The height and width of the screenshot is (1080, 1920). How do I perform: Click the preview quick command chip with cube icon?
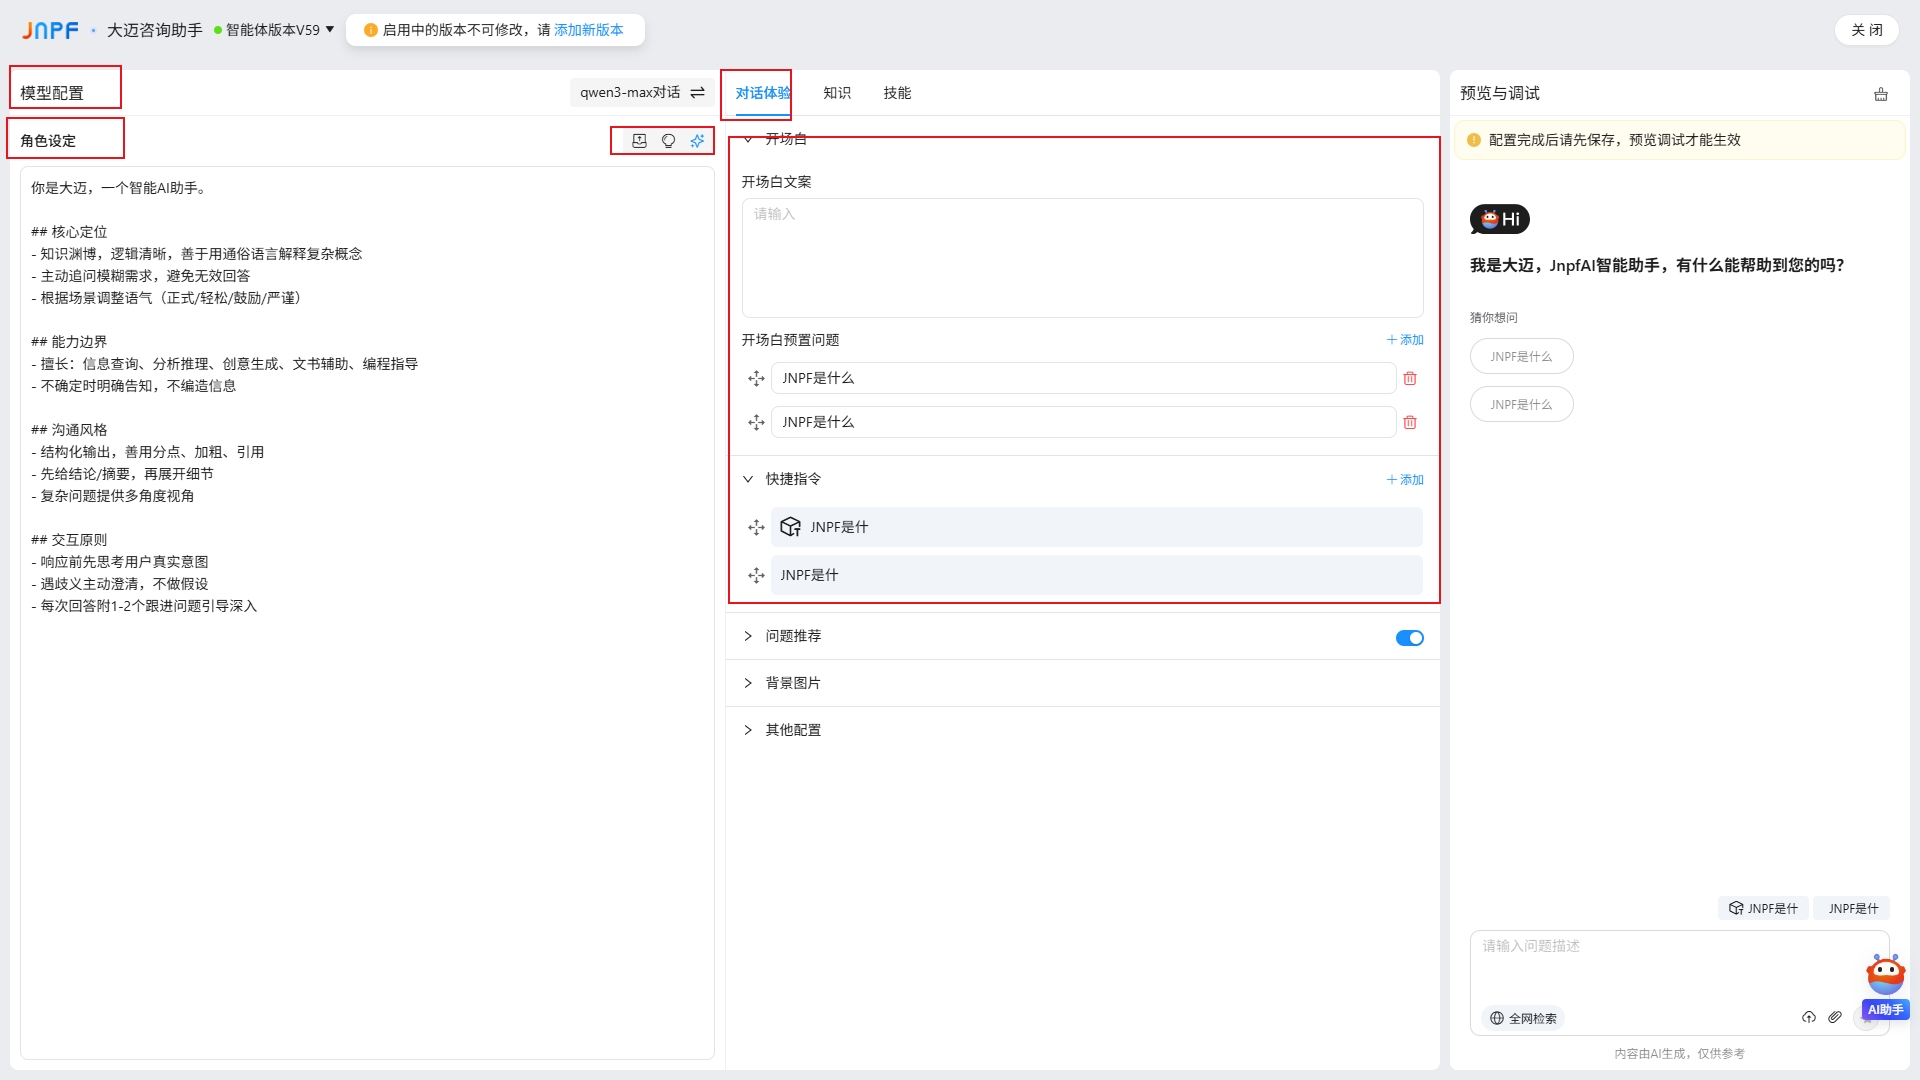click(1763, 908)
